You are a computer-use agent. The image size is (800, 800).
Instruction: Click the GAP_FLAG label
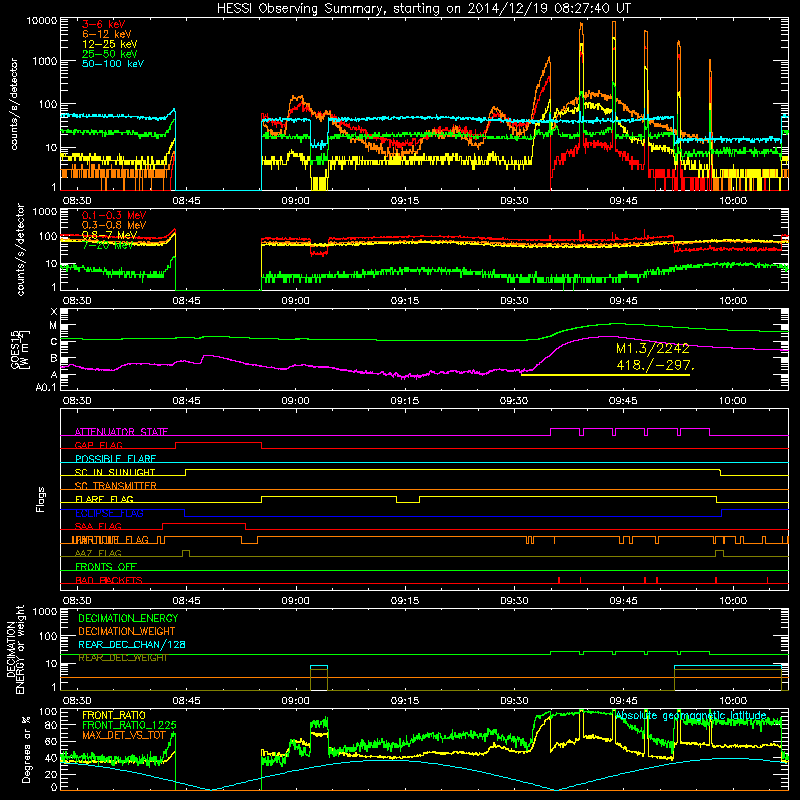point(98,445)
